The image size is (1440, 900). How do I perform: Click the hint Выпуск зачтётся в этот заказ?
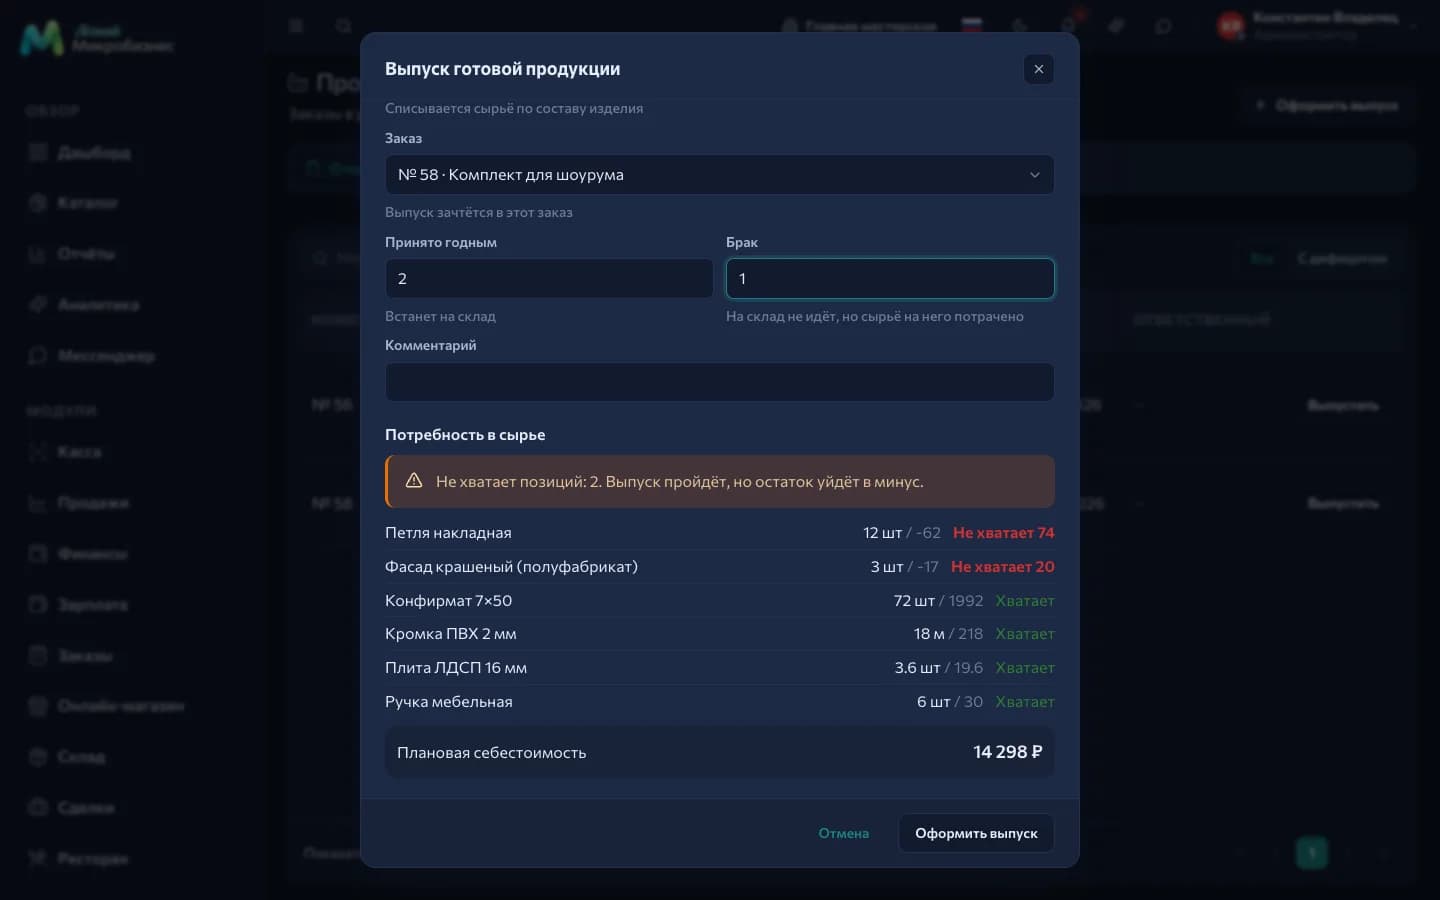click(x=479, y=212)
